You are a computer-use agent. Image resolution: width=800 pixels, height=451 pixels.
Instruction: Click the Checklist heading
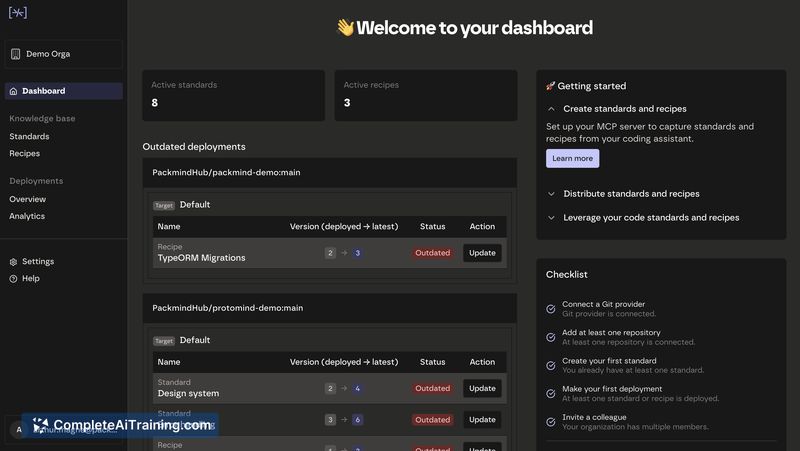(x=566, y=274)
